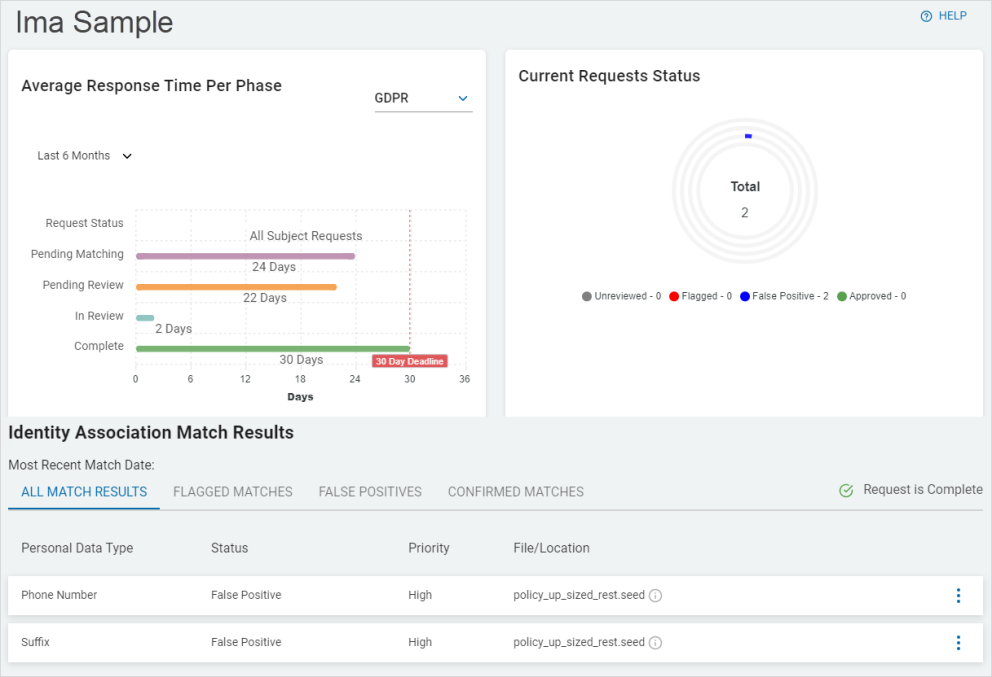Click info icon in Suffix row
Image resolution: width=992 pixels, height=677 pixels.
pos(656,643)
